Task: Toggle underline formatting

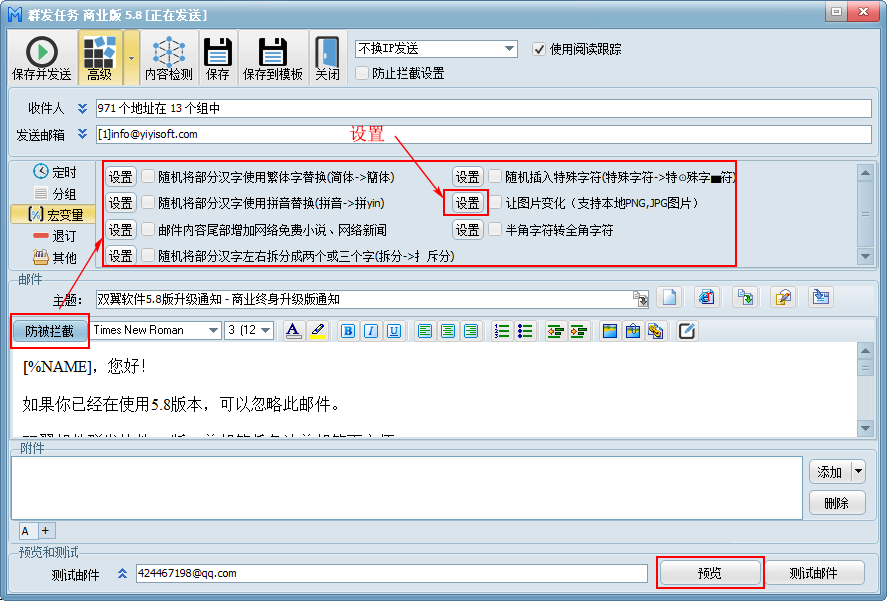Action: [x=394, y=331]
